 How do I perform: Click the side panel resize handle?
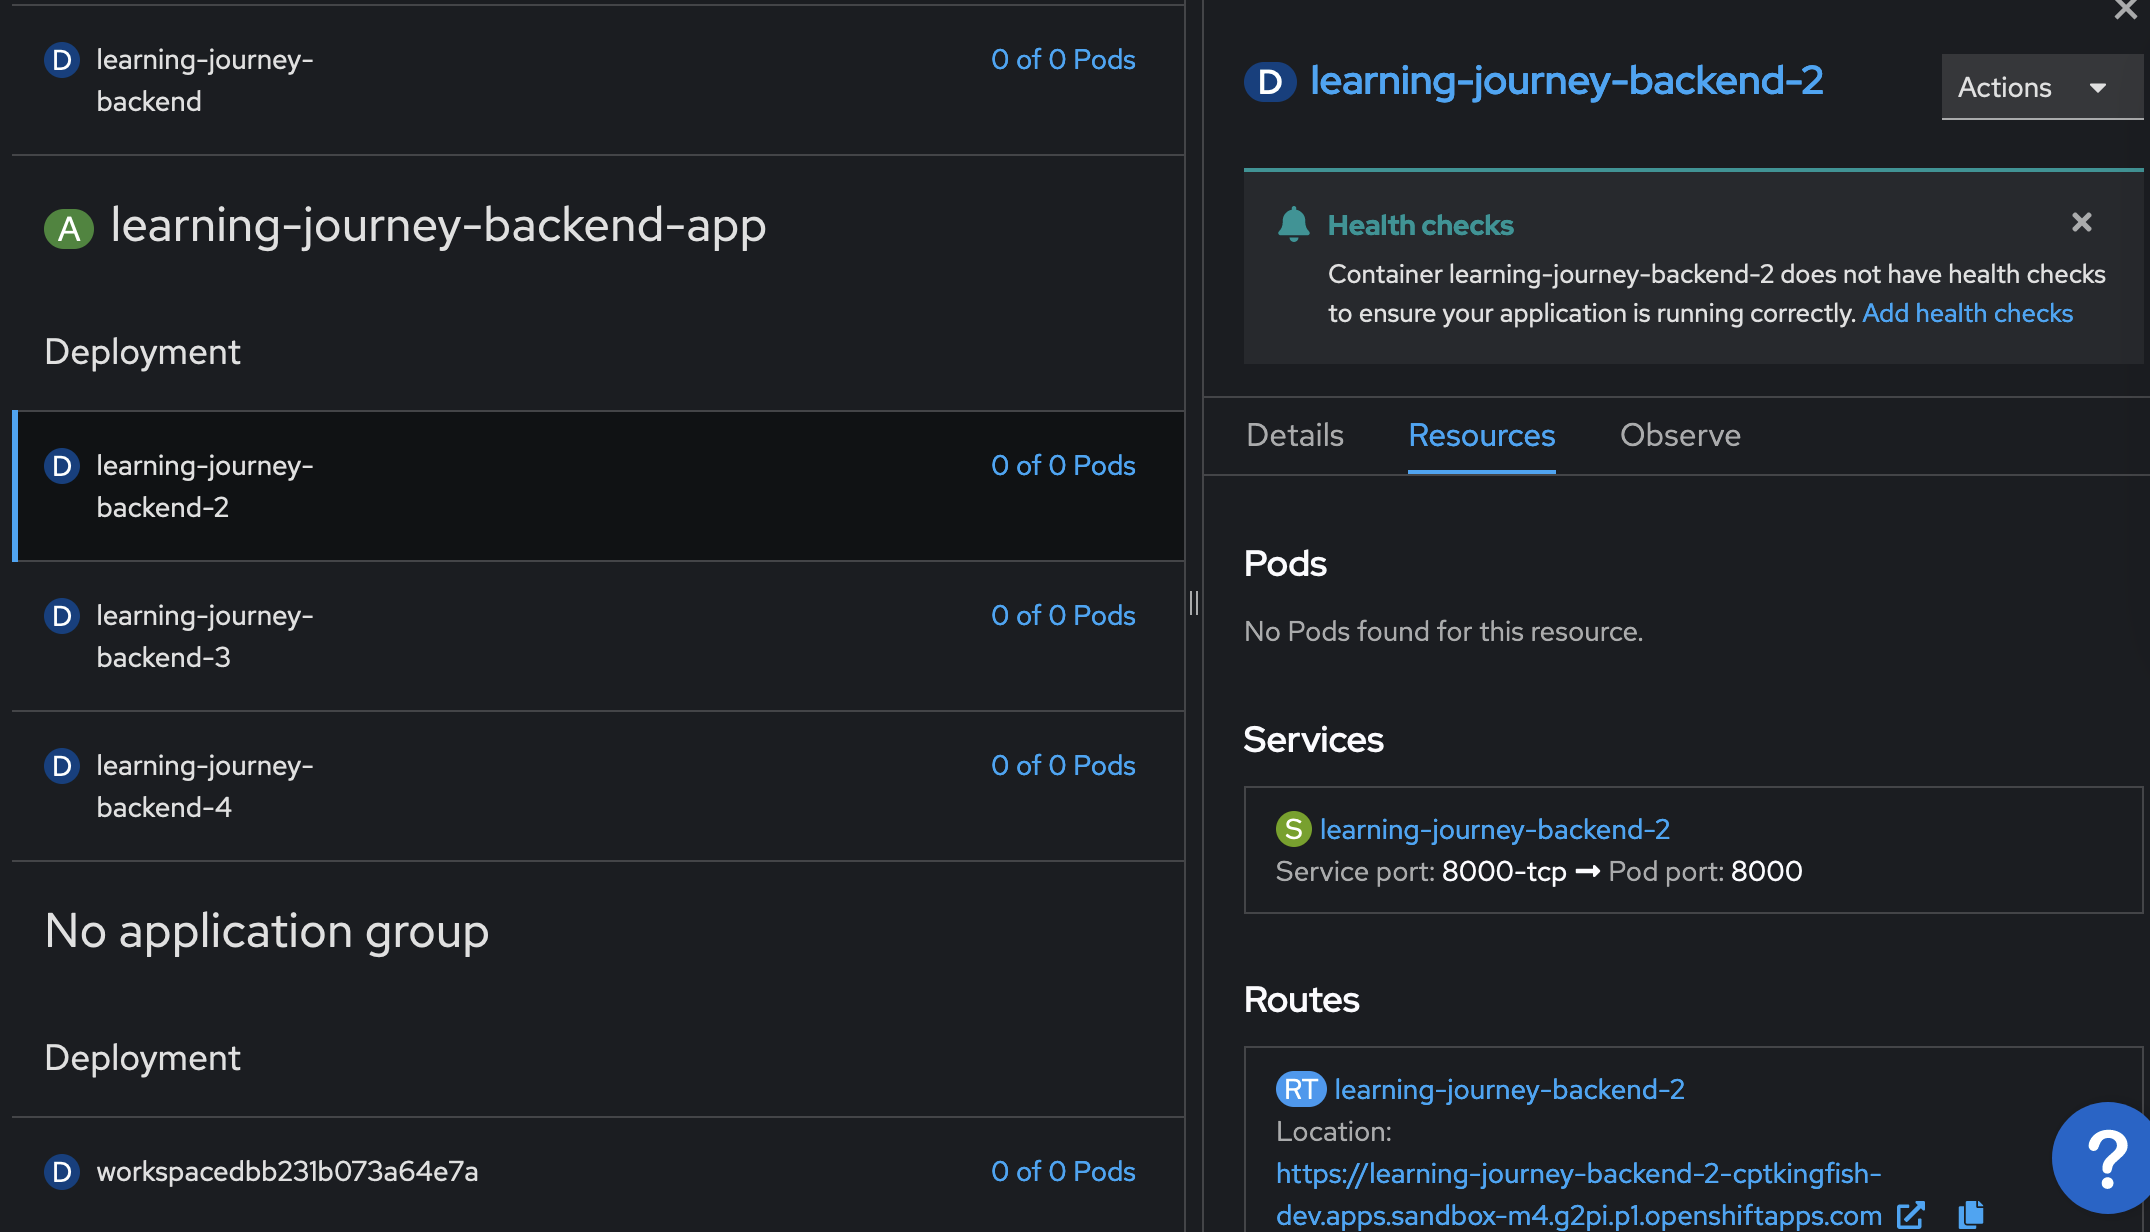[x=1193, y=603]
